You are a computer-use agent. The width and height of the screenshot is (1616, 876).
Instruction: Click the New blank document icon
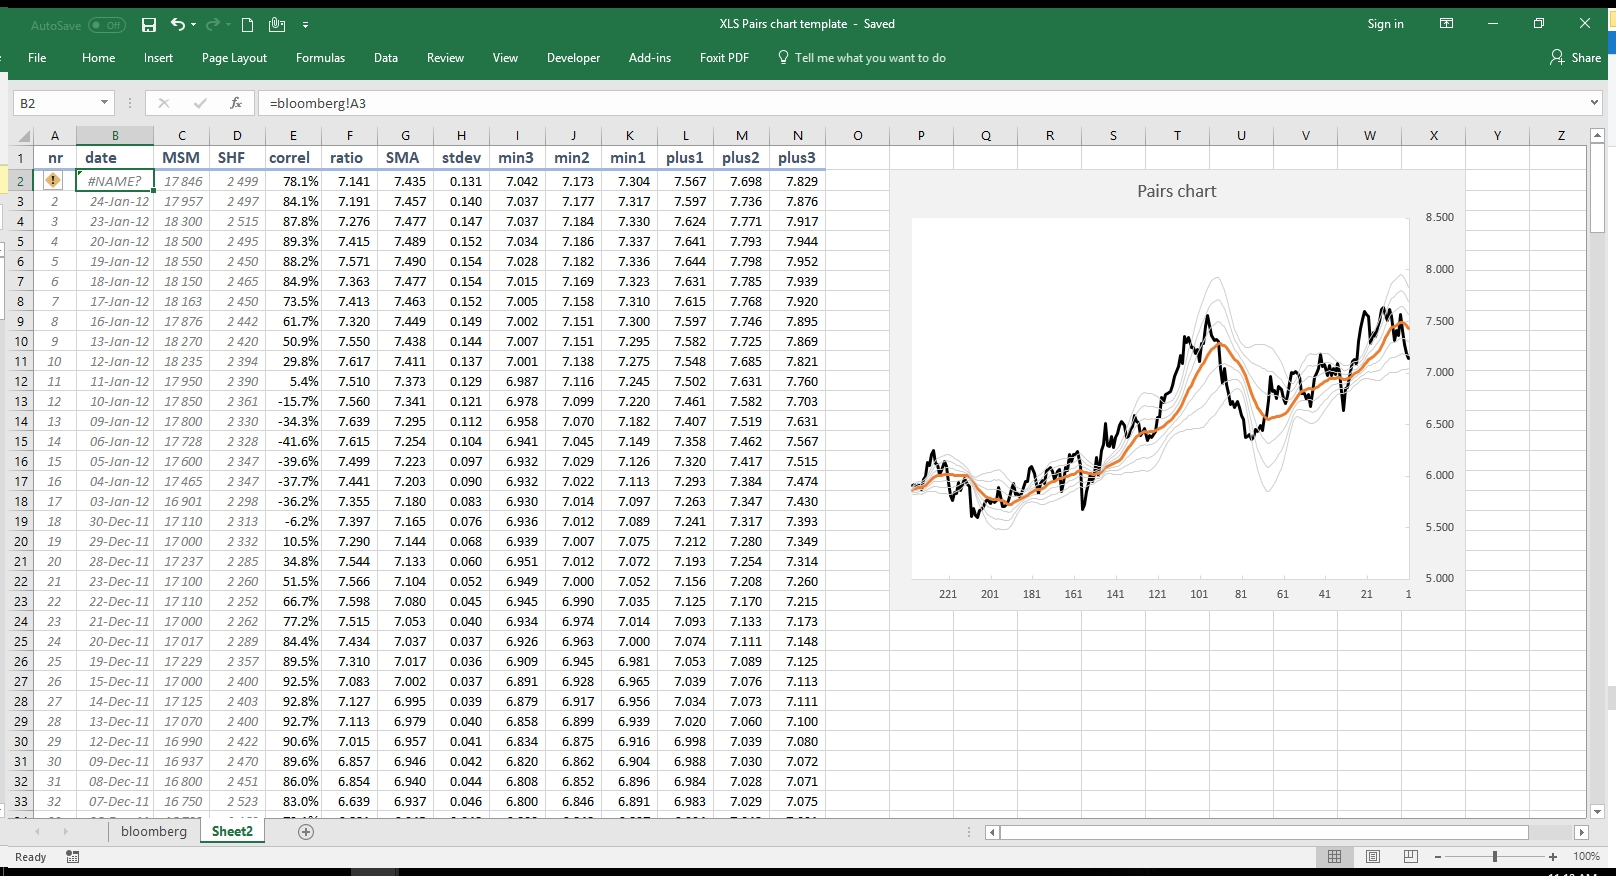point(247,25)
